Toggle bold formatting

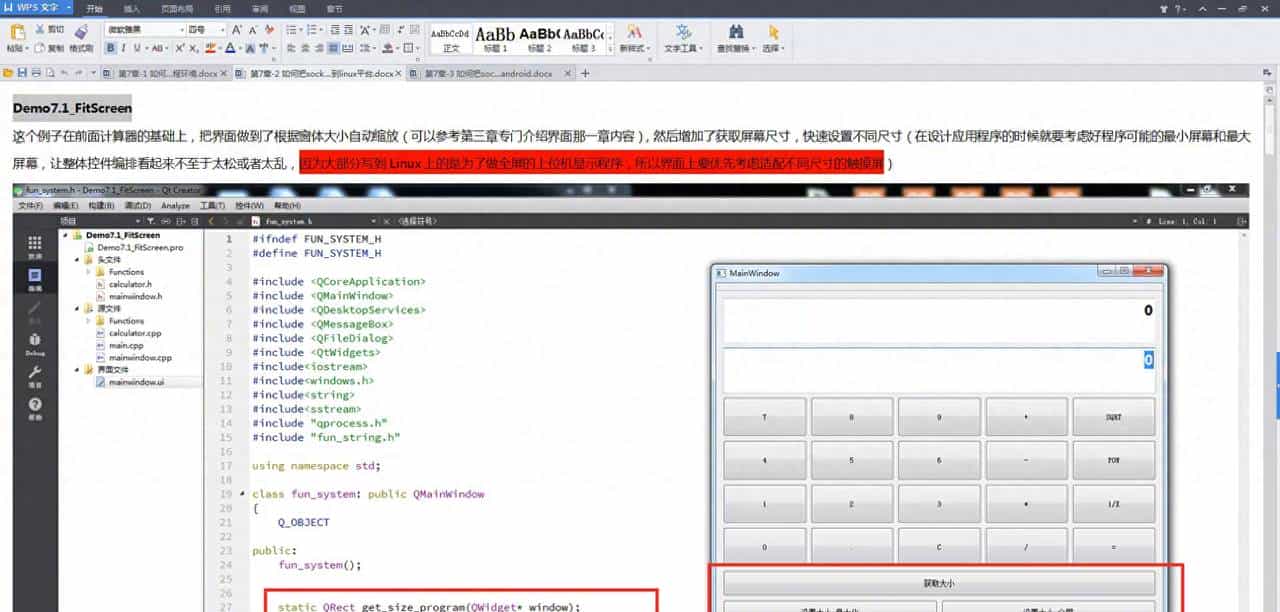click(110, 47)
